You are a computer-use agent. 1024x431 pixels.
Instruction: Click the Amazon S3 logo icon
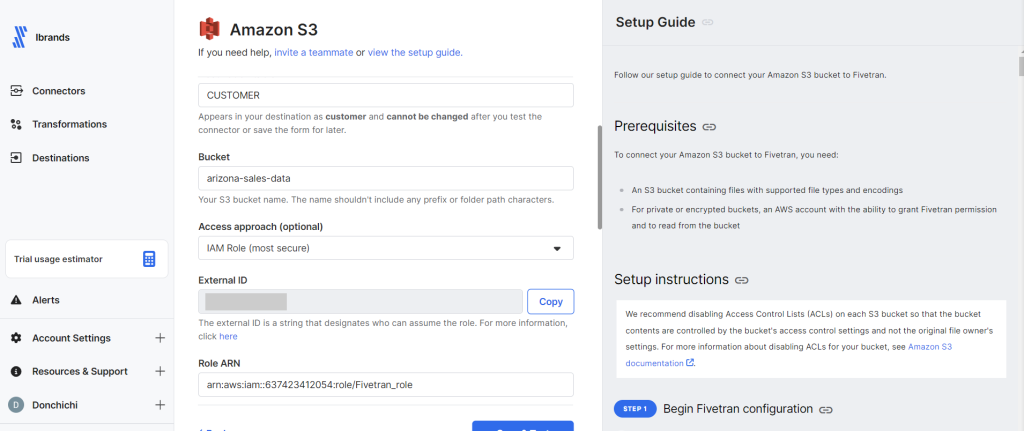(x=209, y=29)
